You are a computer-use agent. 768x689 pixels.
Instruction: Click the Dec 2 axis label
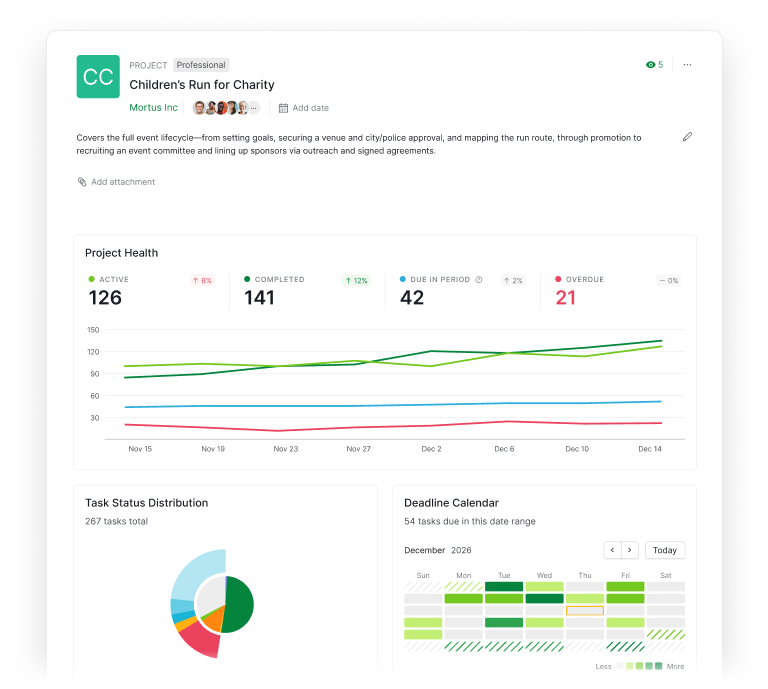tap(431, 449)
